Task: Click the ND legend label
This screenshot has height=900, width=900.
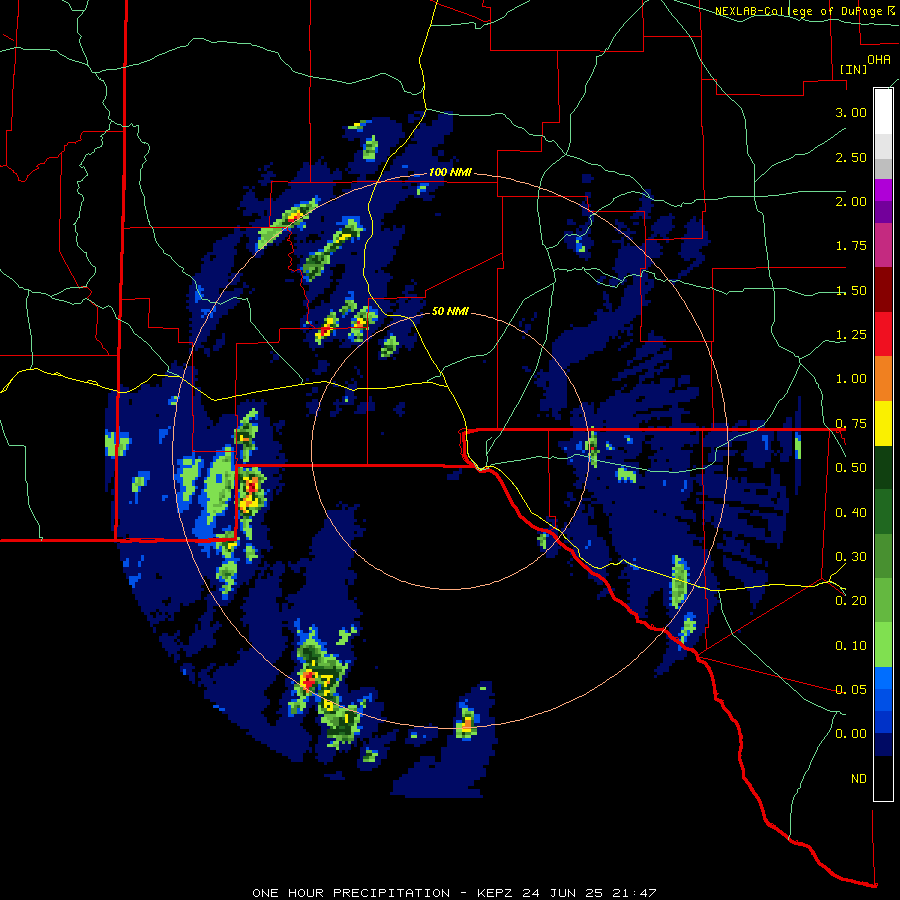Action: tap(859, 779)
